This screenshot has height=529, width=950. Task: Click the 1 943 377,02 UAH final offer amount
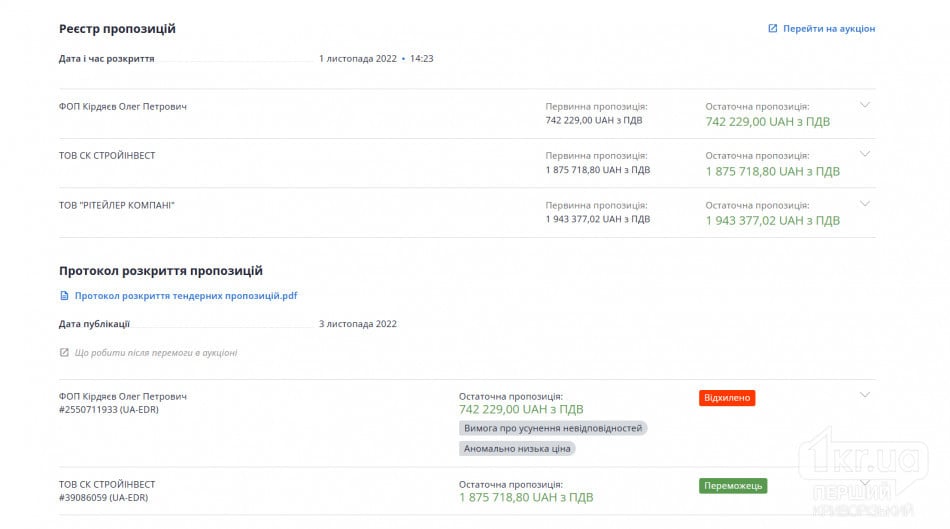point(772,221)
